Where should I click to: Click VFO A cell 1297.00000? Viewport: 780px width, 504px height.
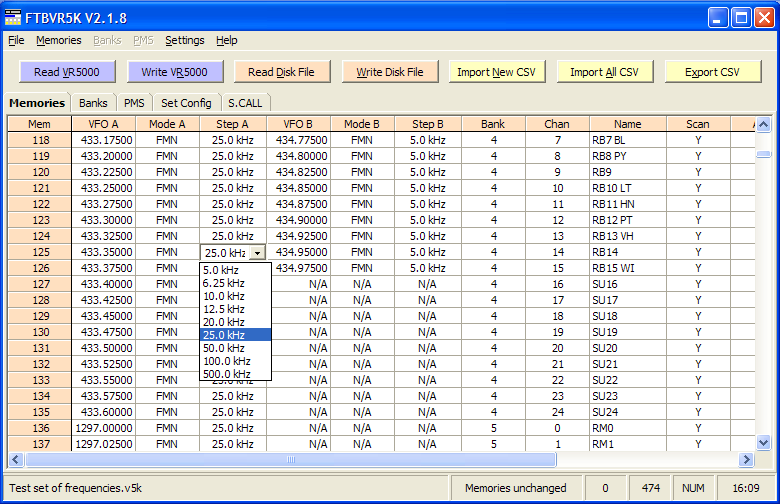(103, 428)
